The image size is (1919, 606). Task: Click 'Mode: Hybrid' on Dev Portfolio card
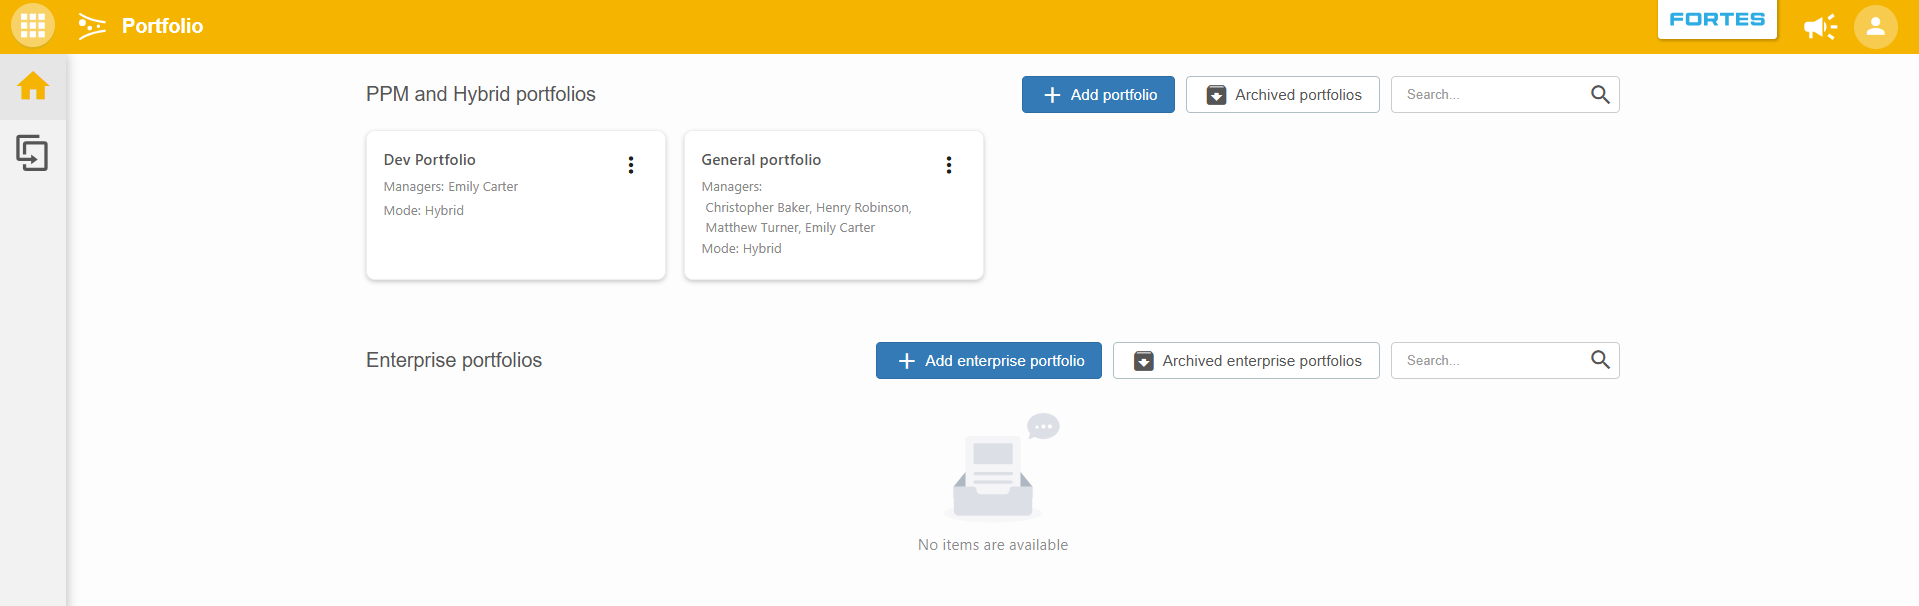coord(424,211)
